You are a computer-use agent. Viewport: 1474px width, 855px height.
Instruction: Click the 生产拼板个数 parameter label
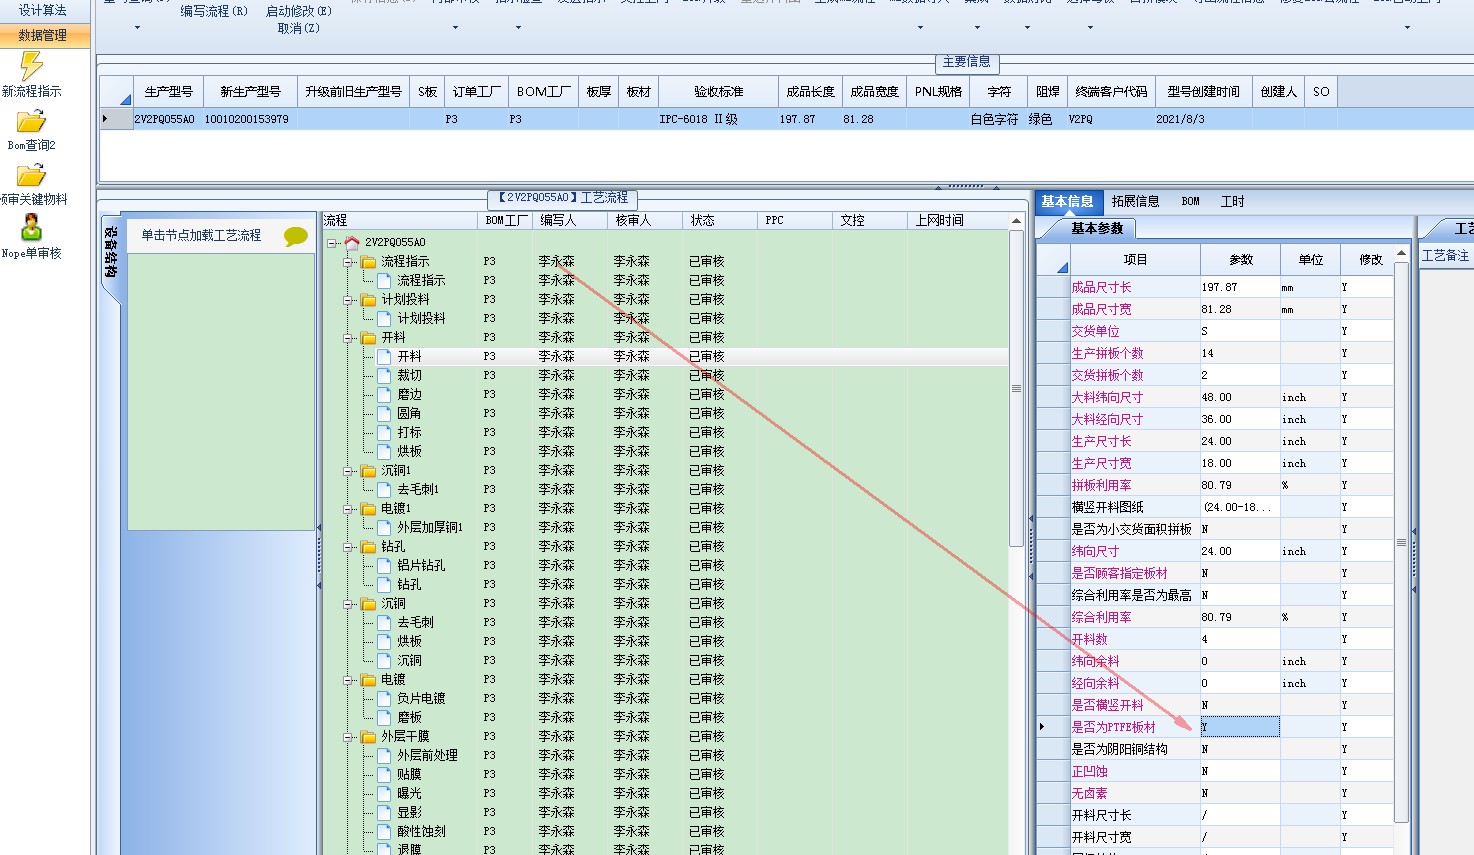1107,353
